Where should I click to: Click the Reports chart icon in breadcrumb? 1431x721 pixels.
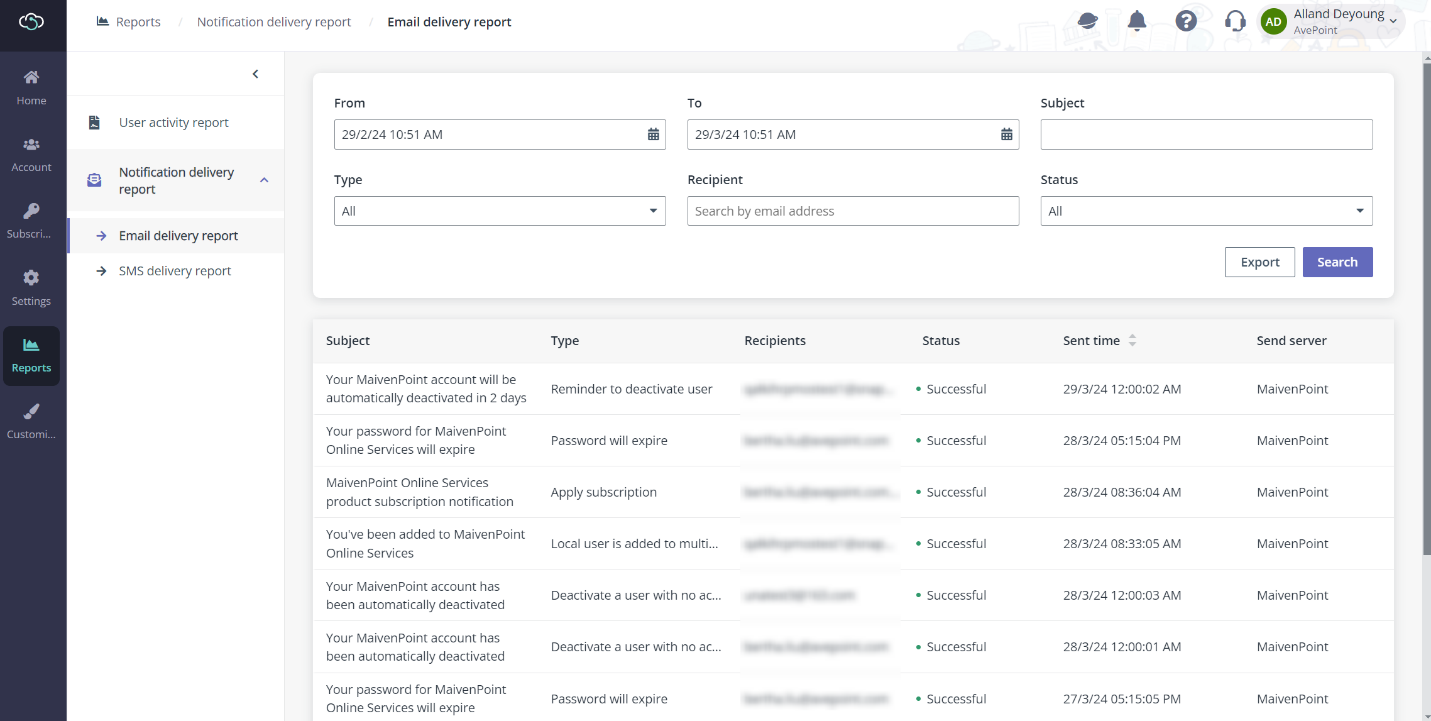click(102, 21)
